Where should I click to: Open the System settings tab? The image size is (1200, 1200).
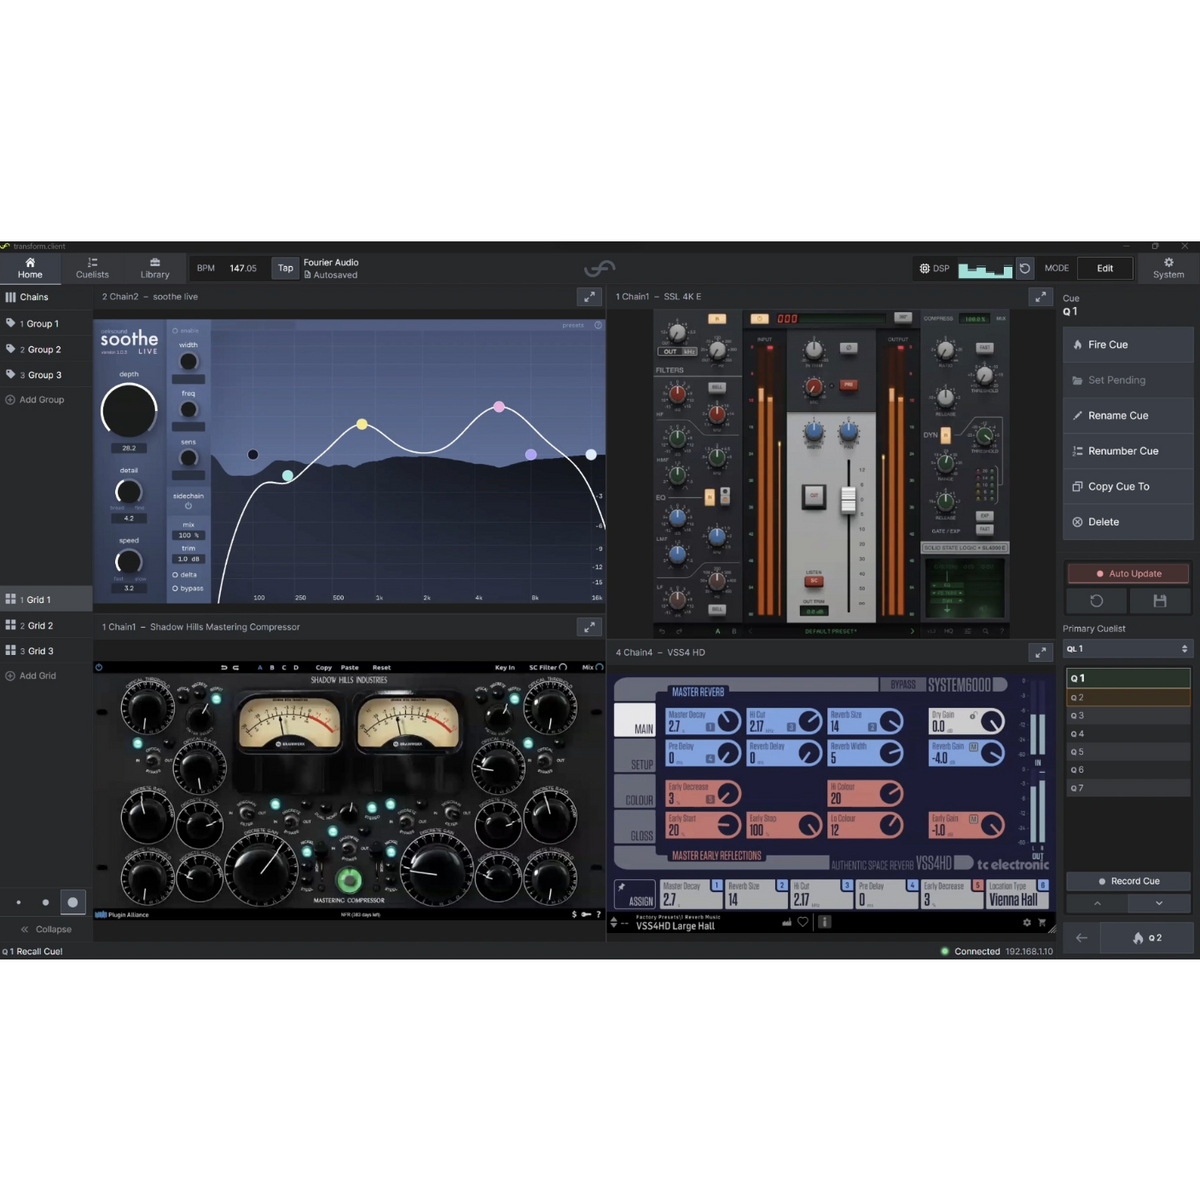(1168, 268)
